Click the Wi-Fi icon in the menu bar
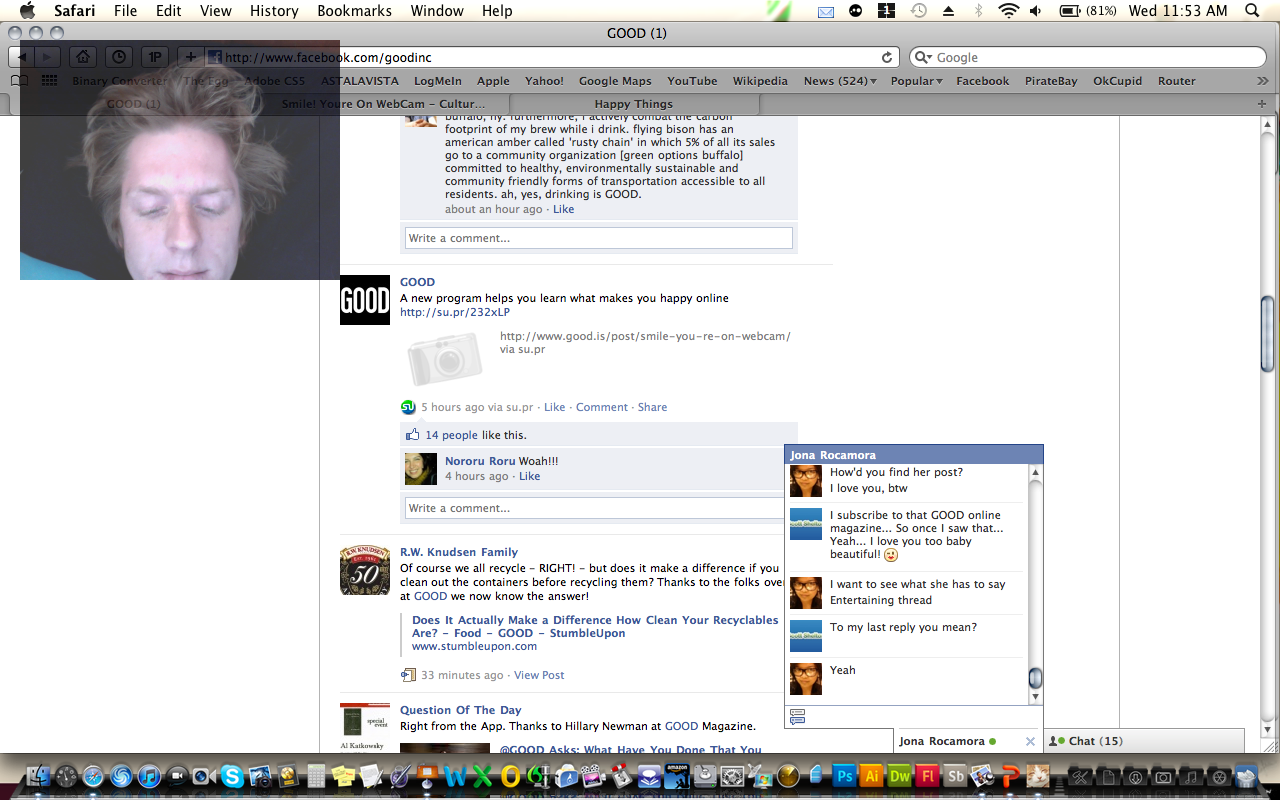The height and width of the screenshot is (800, 1280). pos(1008,11)
